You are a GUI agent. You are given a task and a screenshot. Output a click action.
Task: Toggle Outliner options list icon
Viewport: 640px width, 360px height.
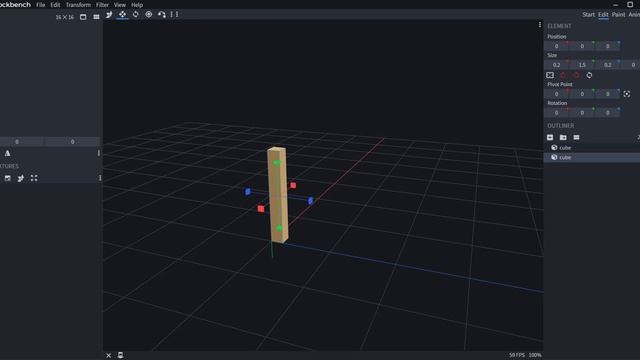pyautogui.click(x=576, y=137)
